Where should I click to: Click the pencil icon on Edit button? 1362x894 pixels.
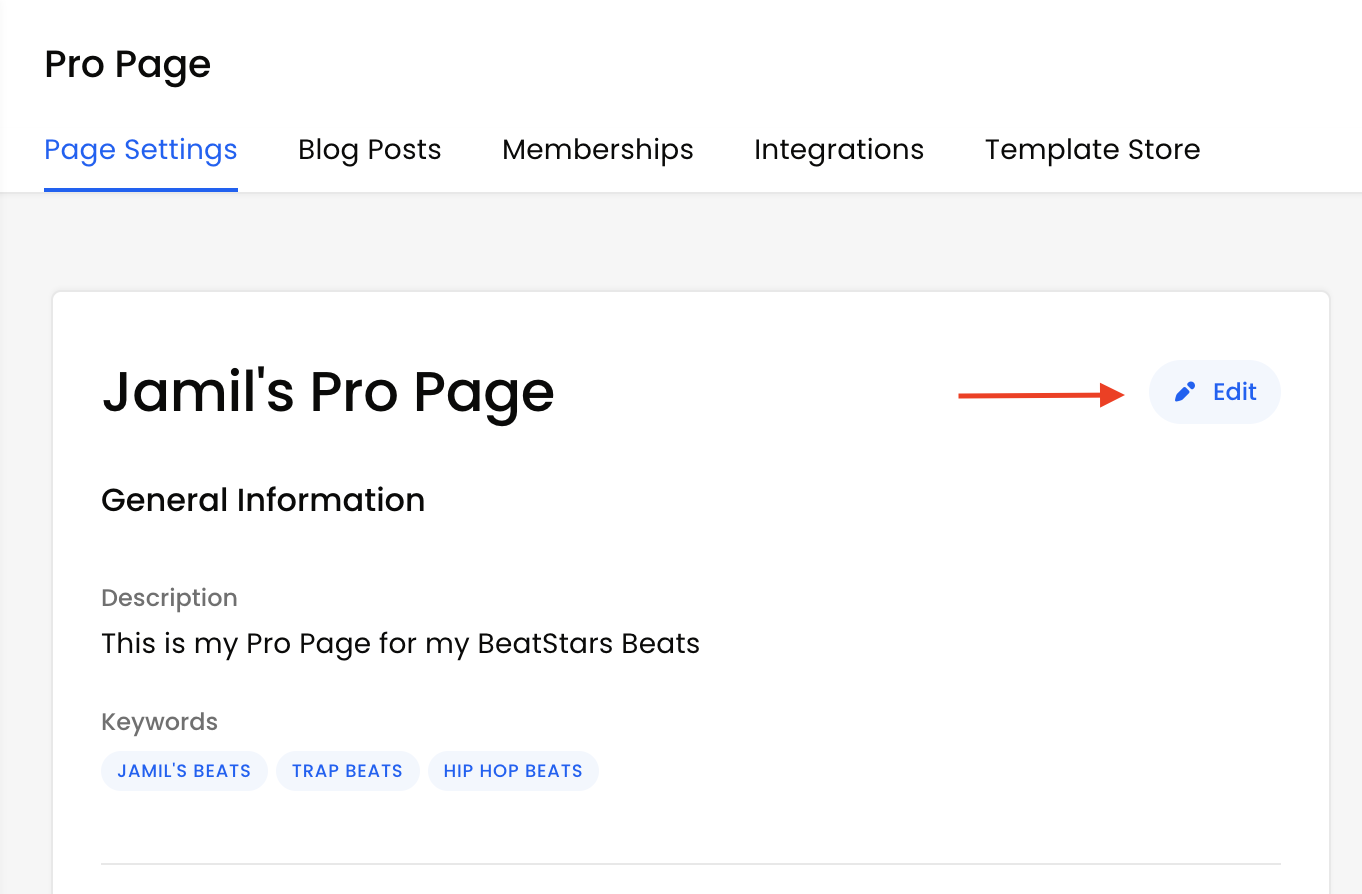[x=1185, y=392]
